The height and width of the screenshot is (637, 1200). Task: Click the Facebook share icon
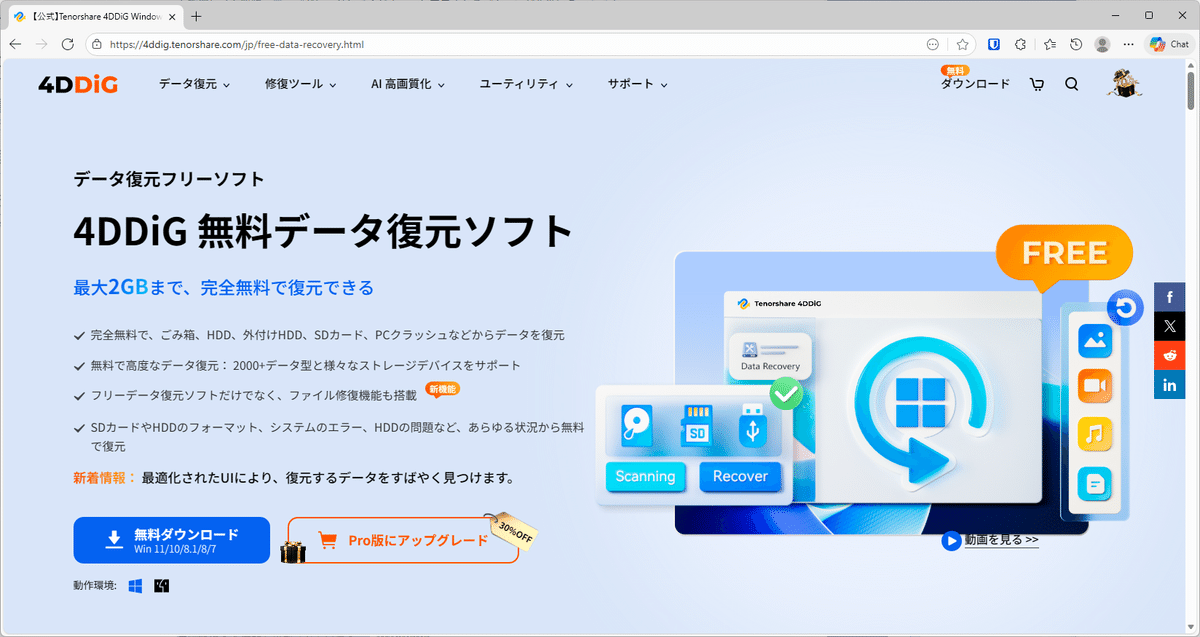[1169, 296]
